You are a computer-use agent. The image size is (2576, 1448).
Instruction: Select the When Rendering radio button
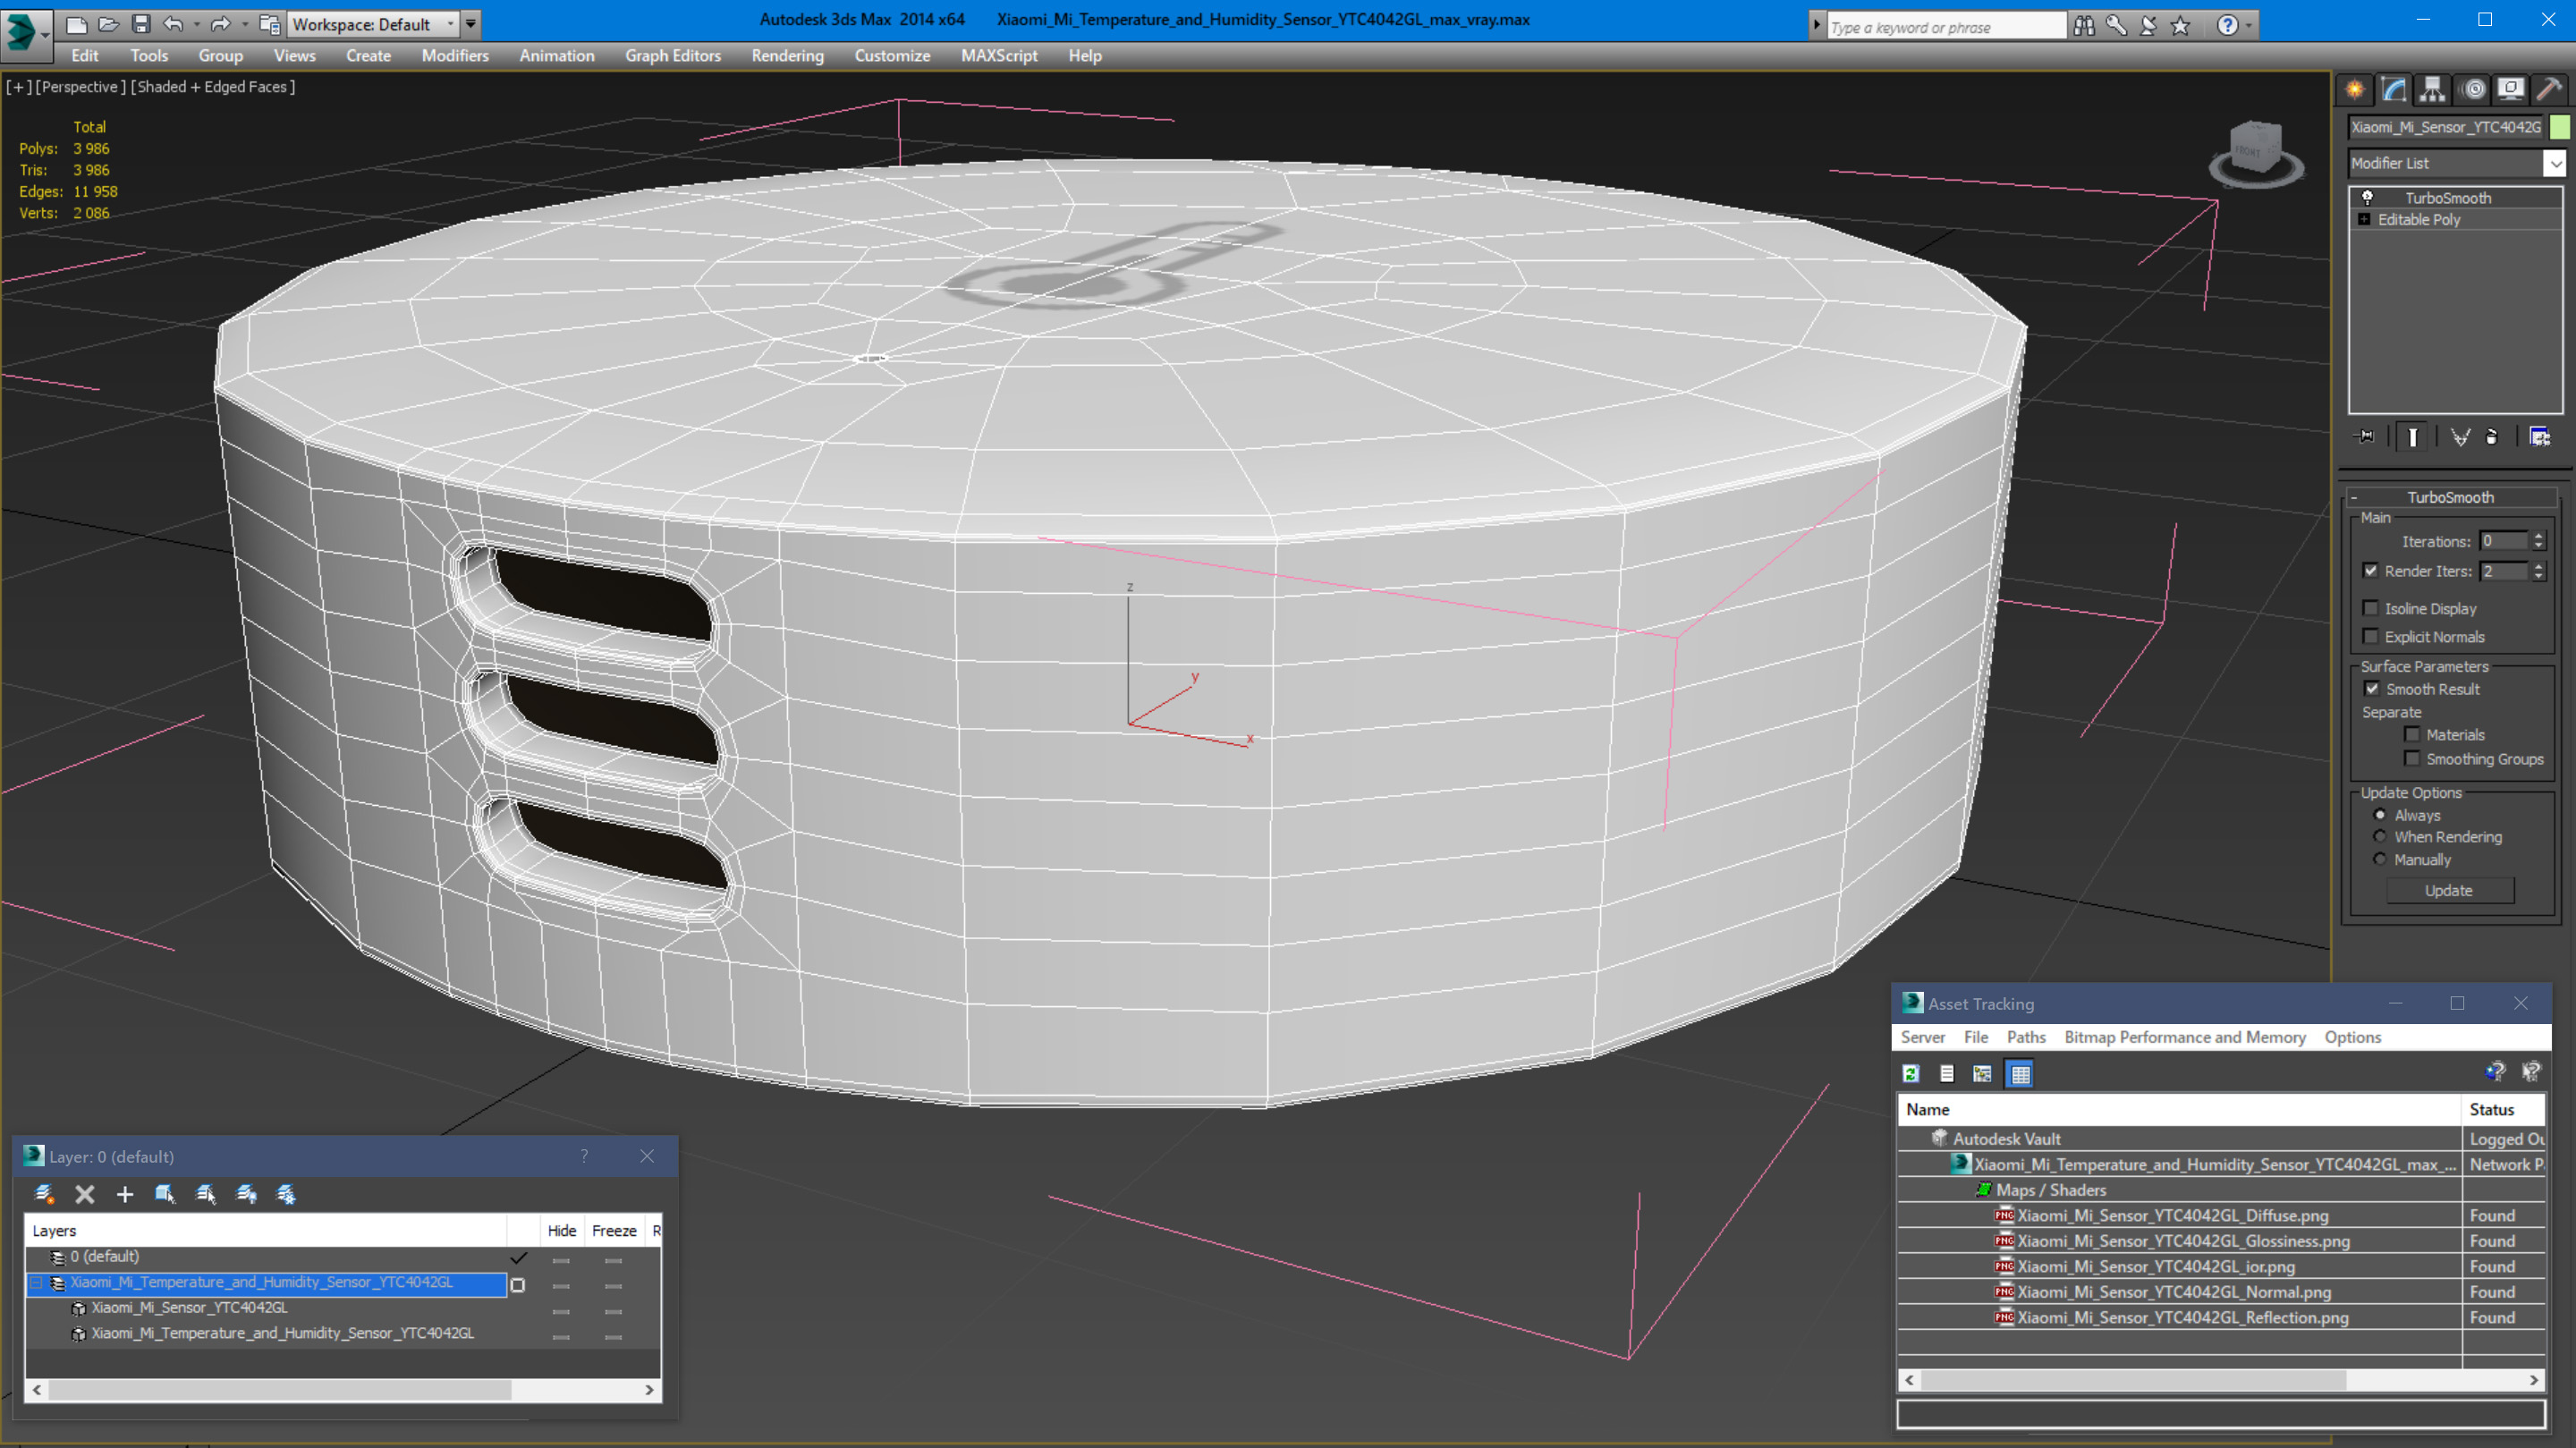tap(2380, 837)
